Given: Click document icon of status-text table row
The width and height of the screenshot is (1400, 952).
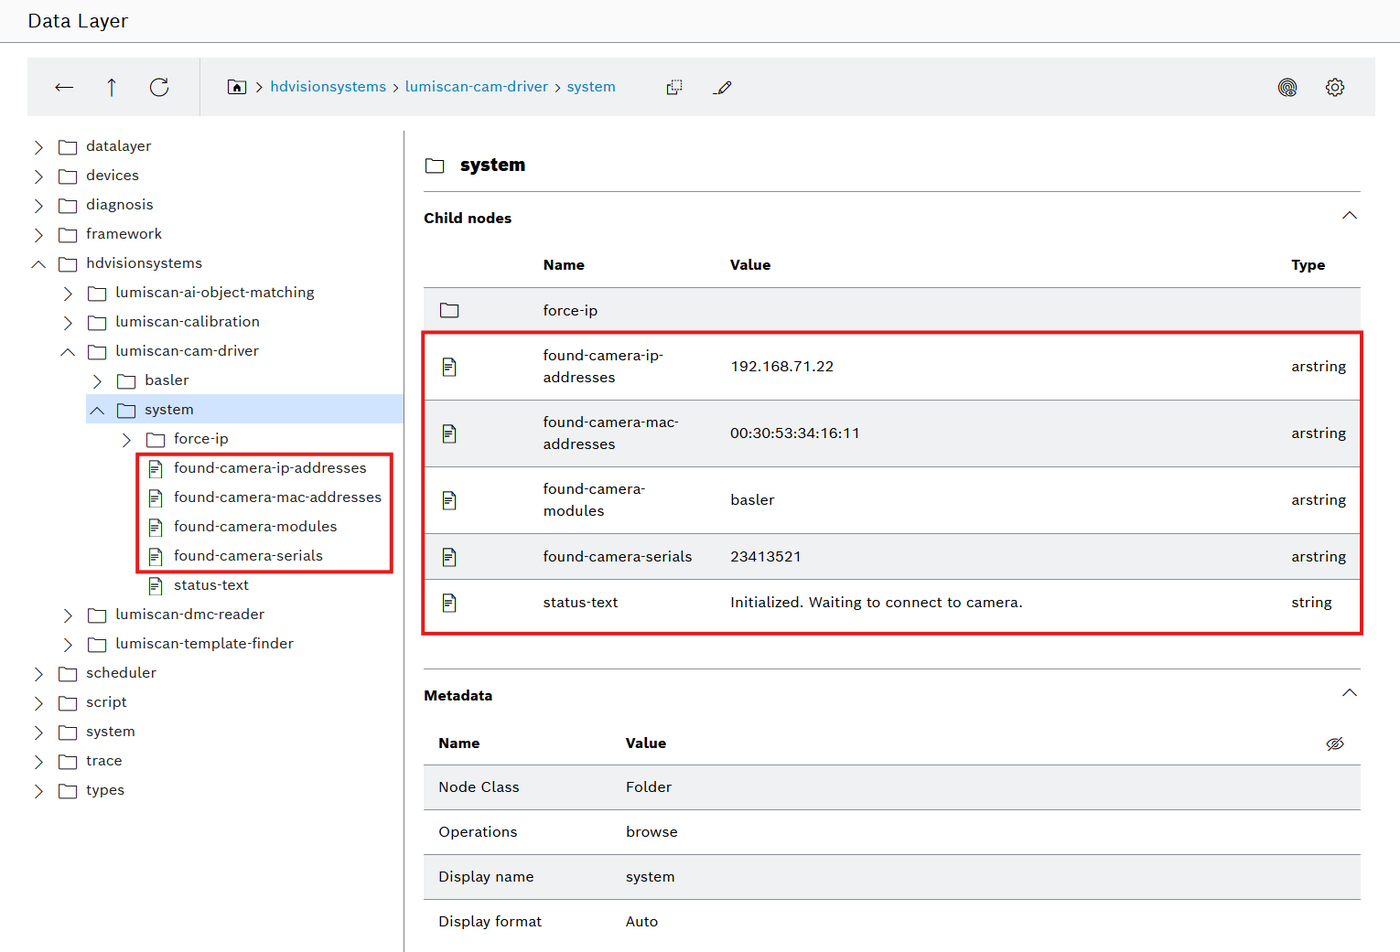Looking at the screenshot, I should coord(449,603).
